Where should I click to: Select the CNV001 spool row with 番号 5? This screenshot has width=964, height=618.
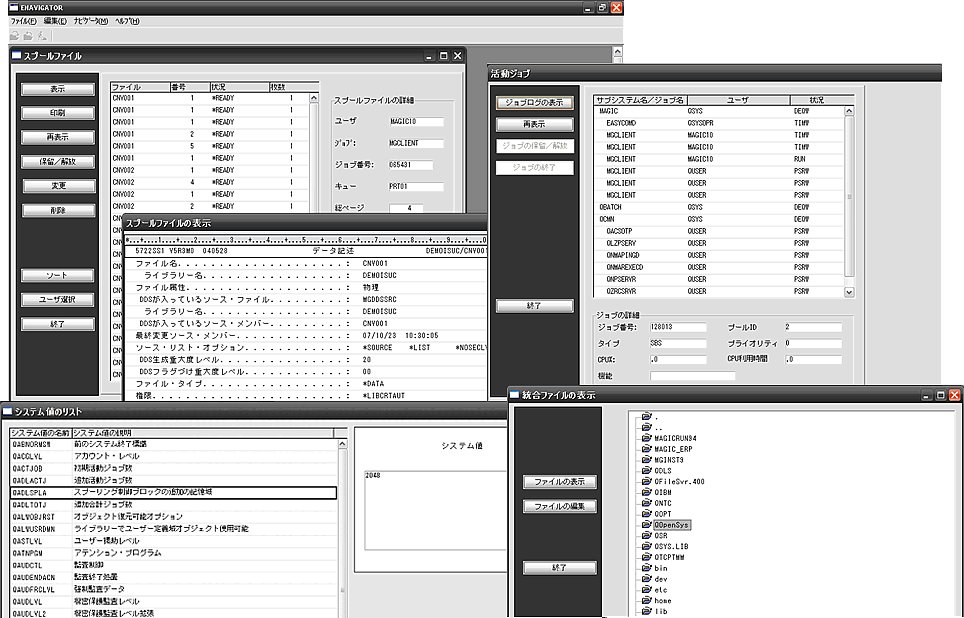pyautogui.click(x=210, y=146)
